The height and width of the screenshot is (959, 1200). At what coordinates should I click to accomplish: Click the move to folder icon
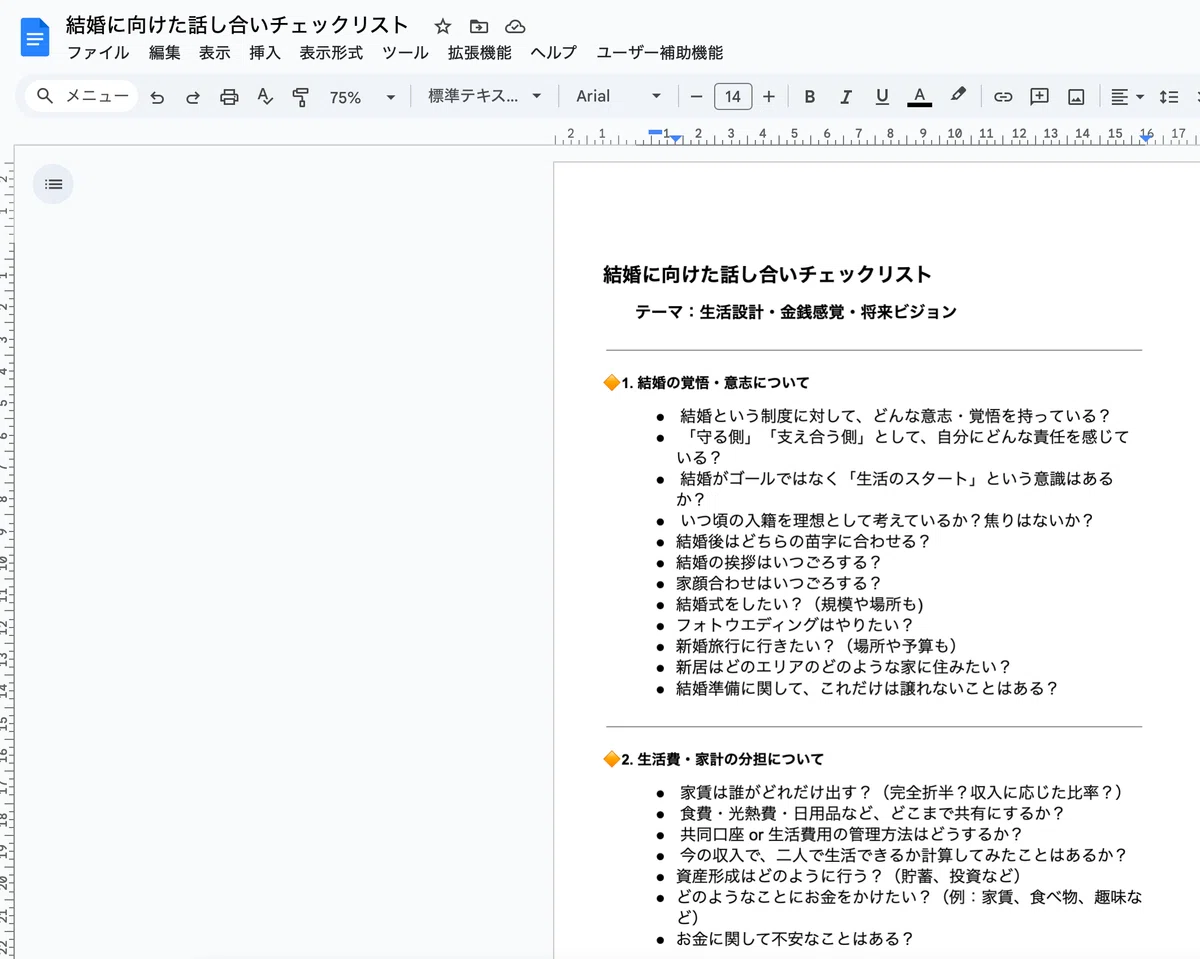click(479, 26)
